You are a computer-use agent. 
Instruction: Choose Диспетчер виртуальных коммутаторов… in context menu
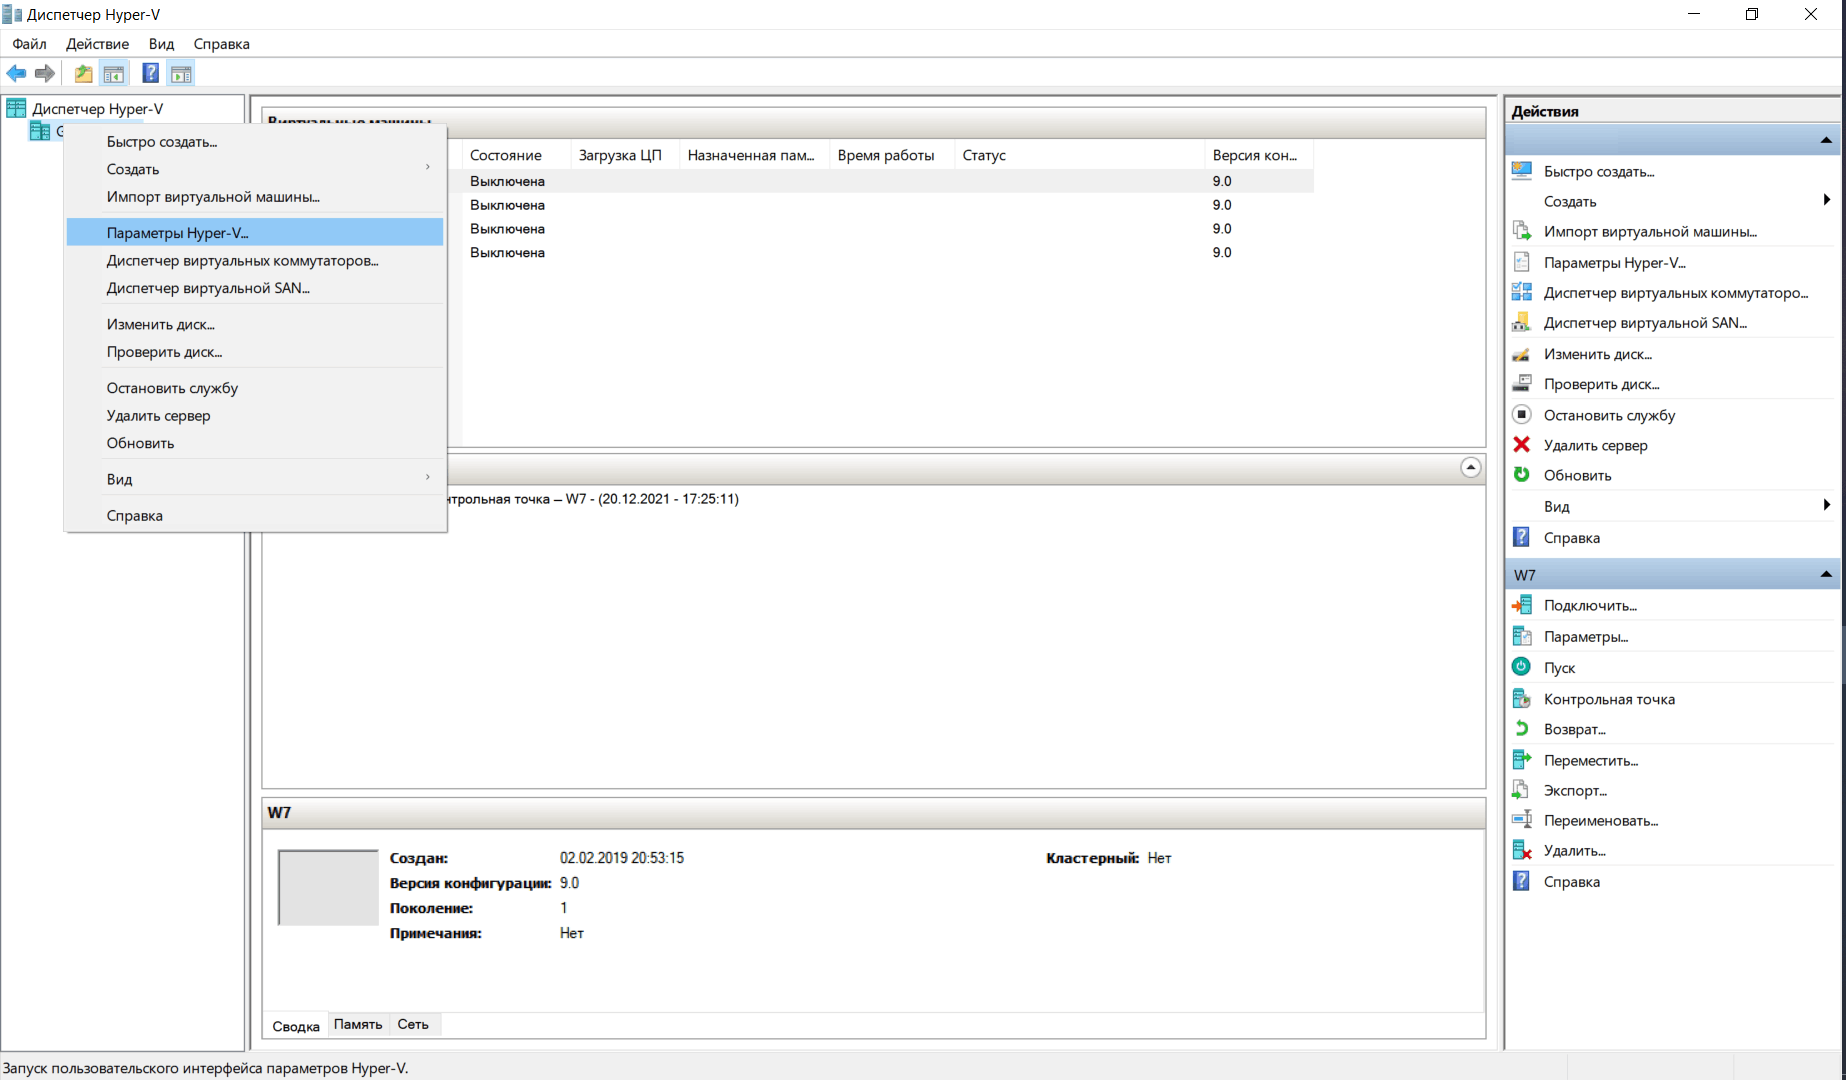(x=255, y=260)
